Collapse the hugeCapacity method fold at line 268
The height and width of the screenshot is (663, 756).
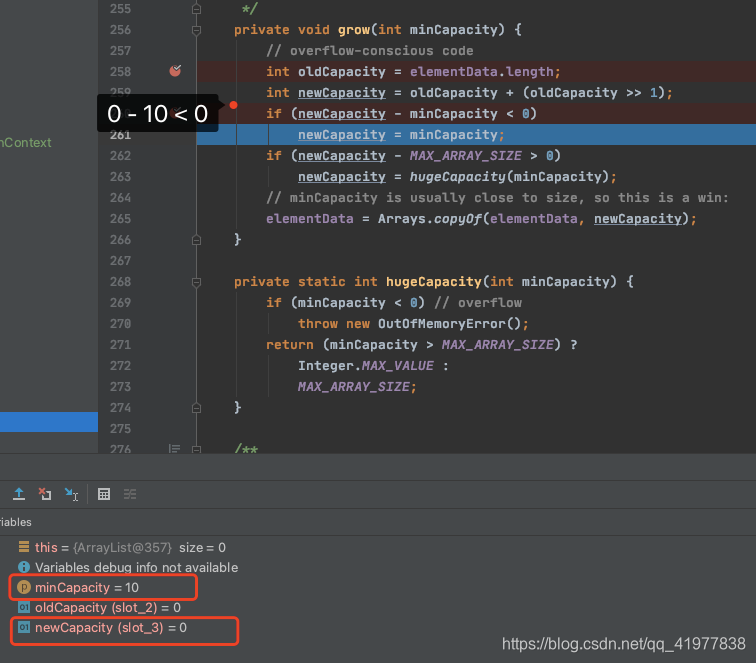[x=196, y=282]
